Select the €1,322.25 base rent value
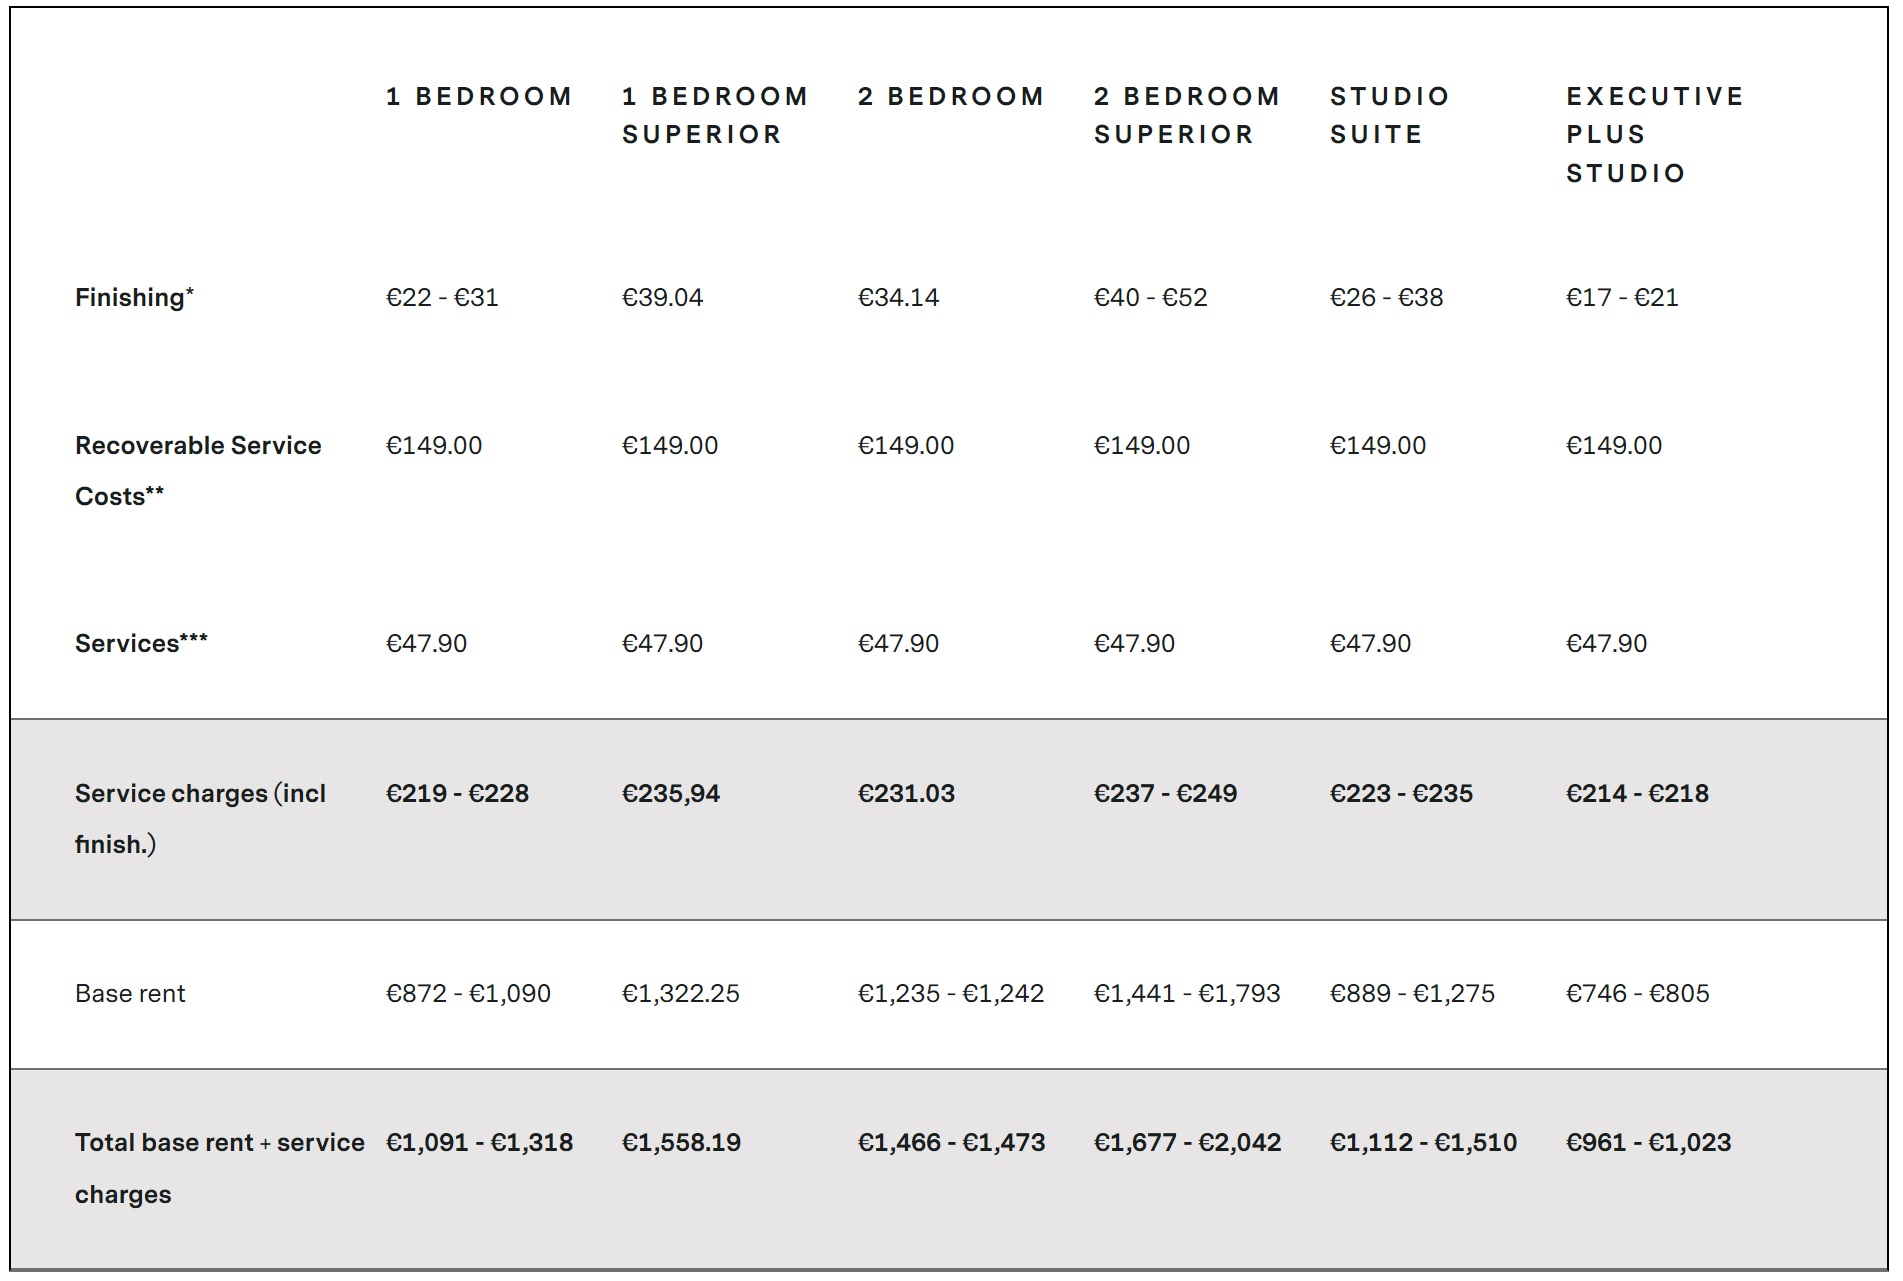1903x1281 pixels. [x=681, y=994]
